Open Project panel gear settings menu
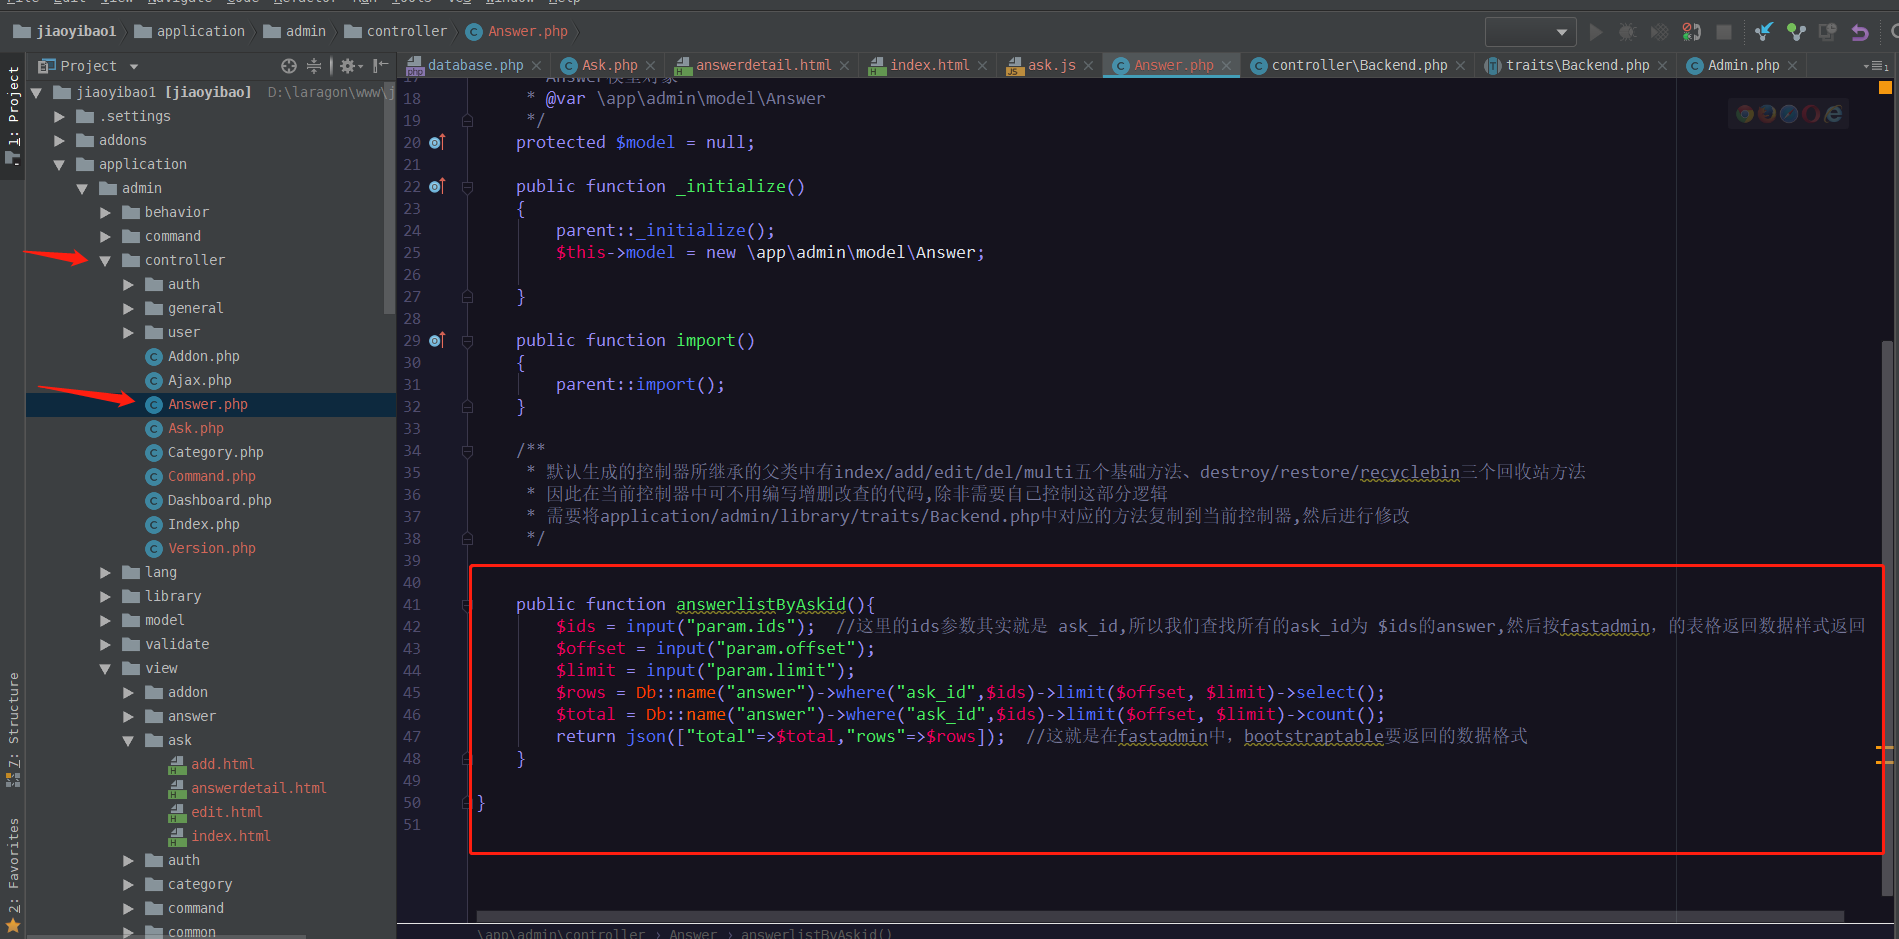This screenshot has height=939, width=1899. (350, 66)
